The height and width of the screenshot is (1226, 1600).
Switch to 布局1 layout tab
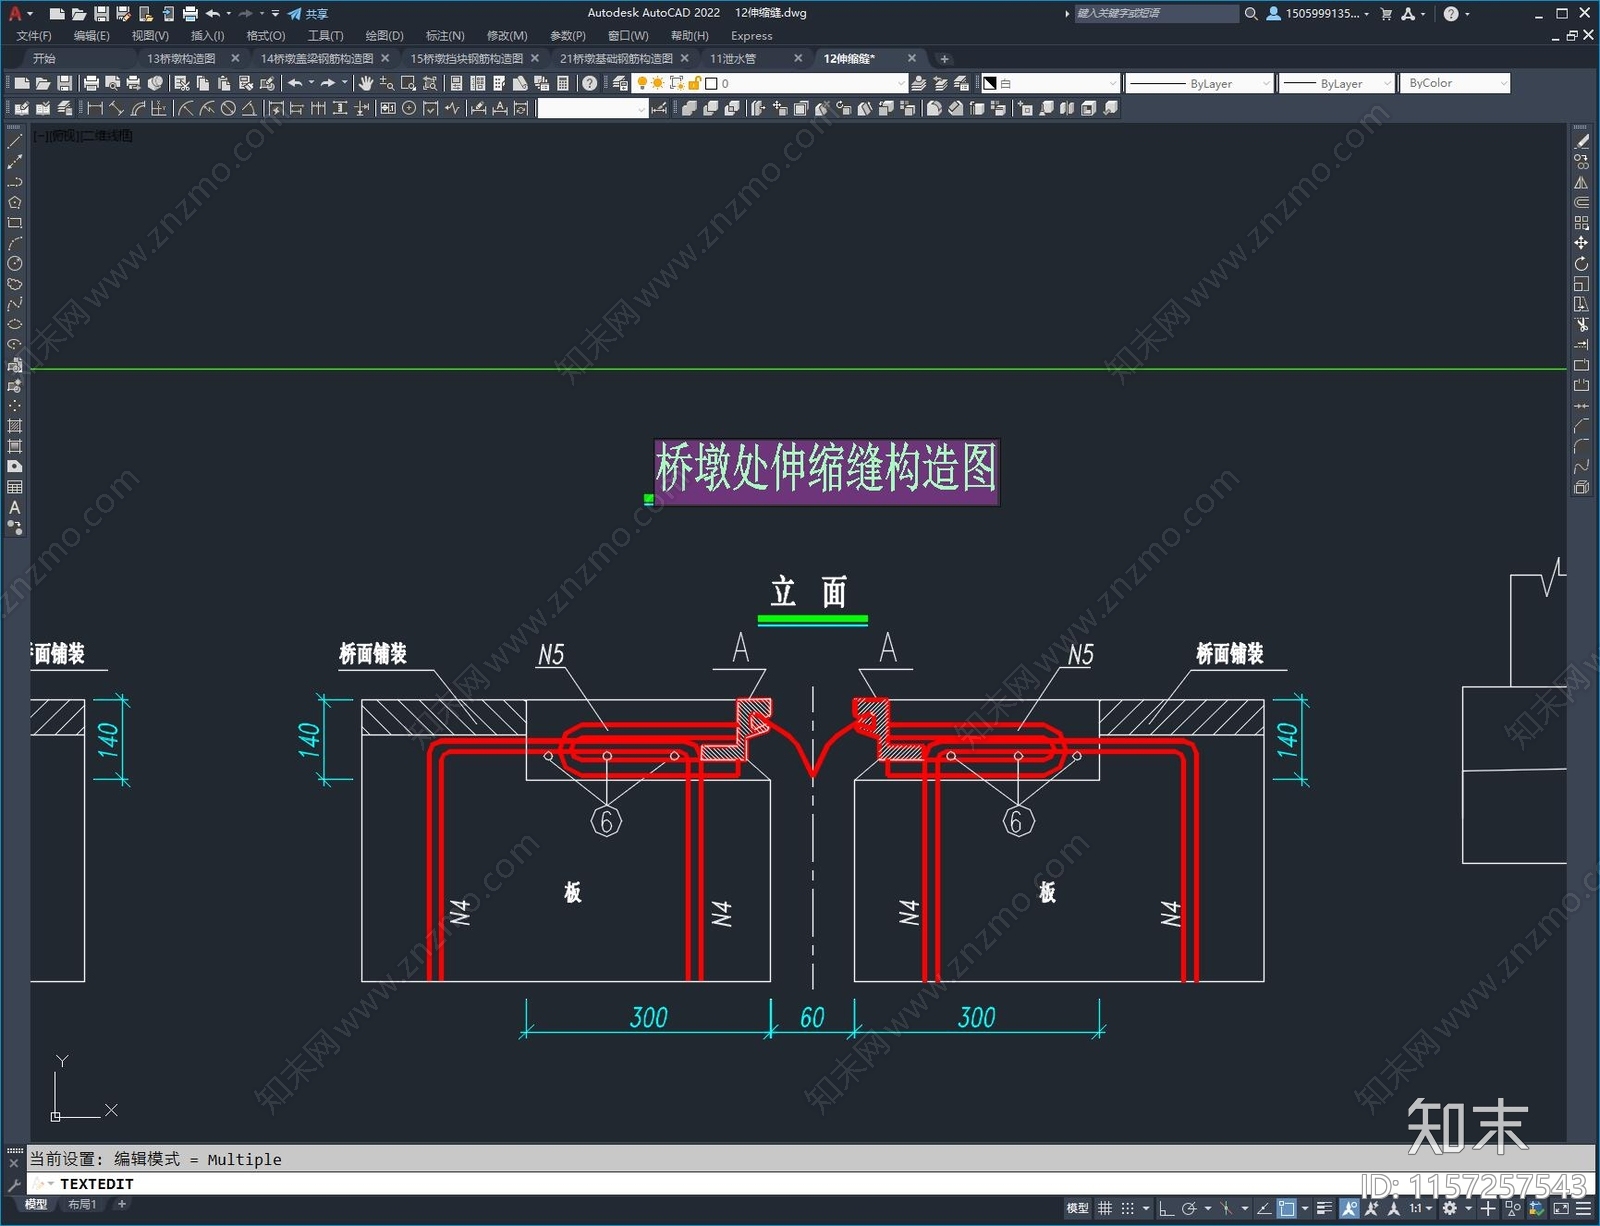pyautogui.click(x=82, y=1204)
